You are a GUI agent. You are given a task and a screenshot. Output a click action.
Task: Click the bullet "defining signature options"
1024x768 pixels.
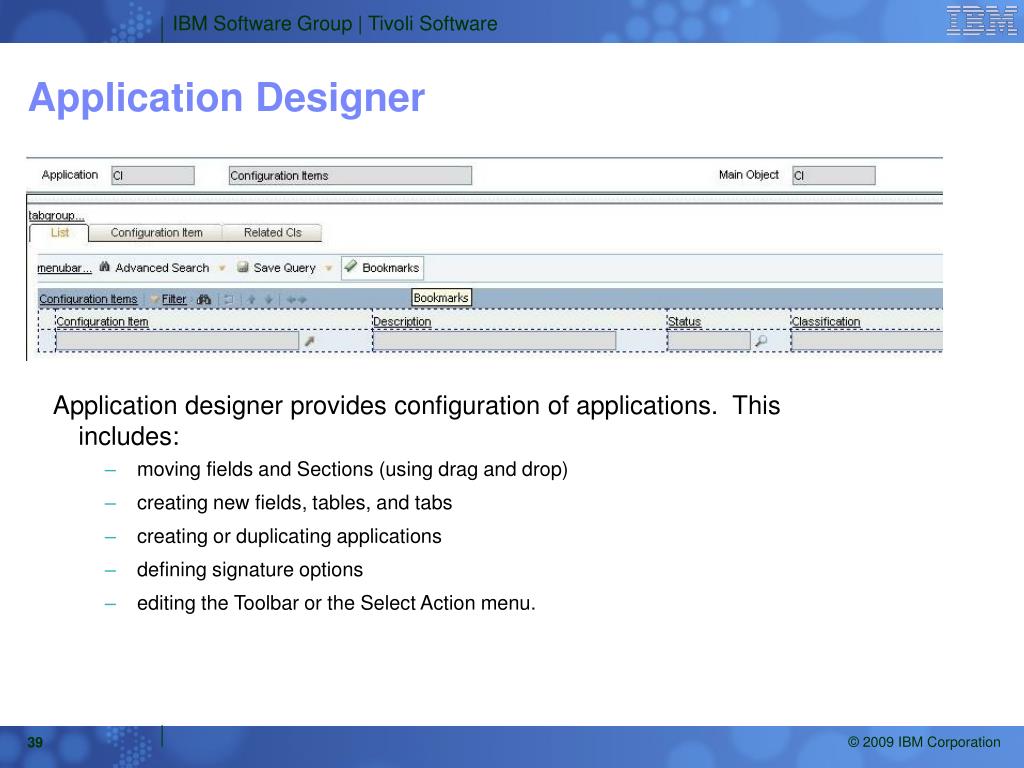(249, 569)
